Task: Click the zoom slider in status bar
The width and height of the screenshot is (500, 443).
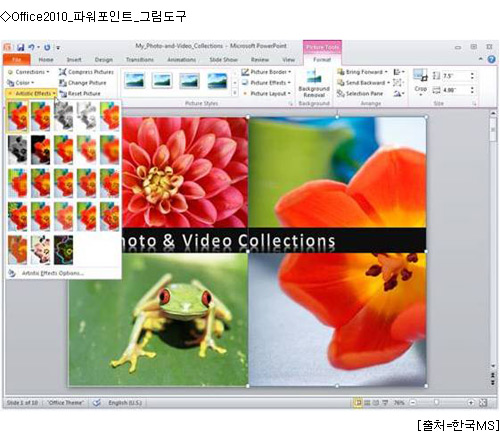Action: click(x=436, y=403)
